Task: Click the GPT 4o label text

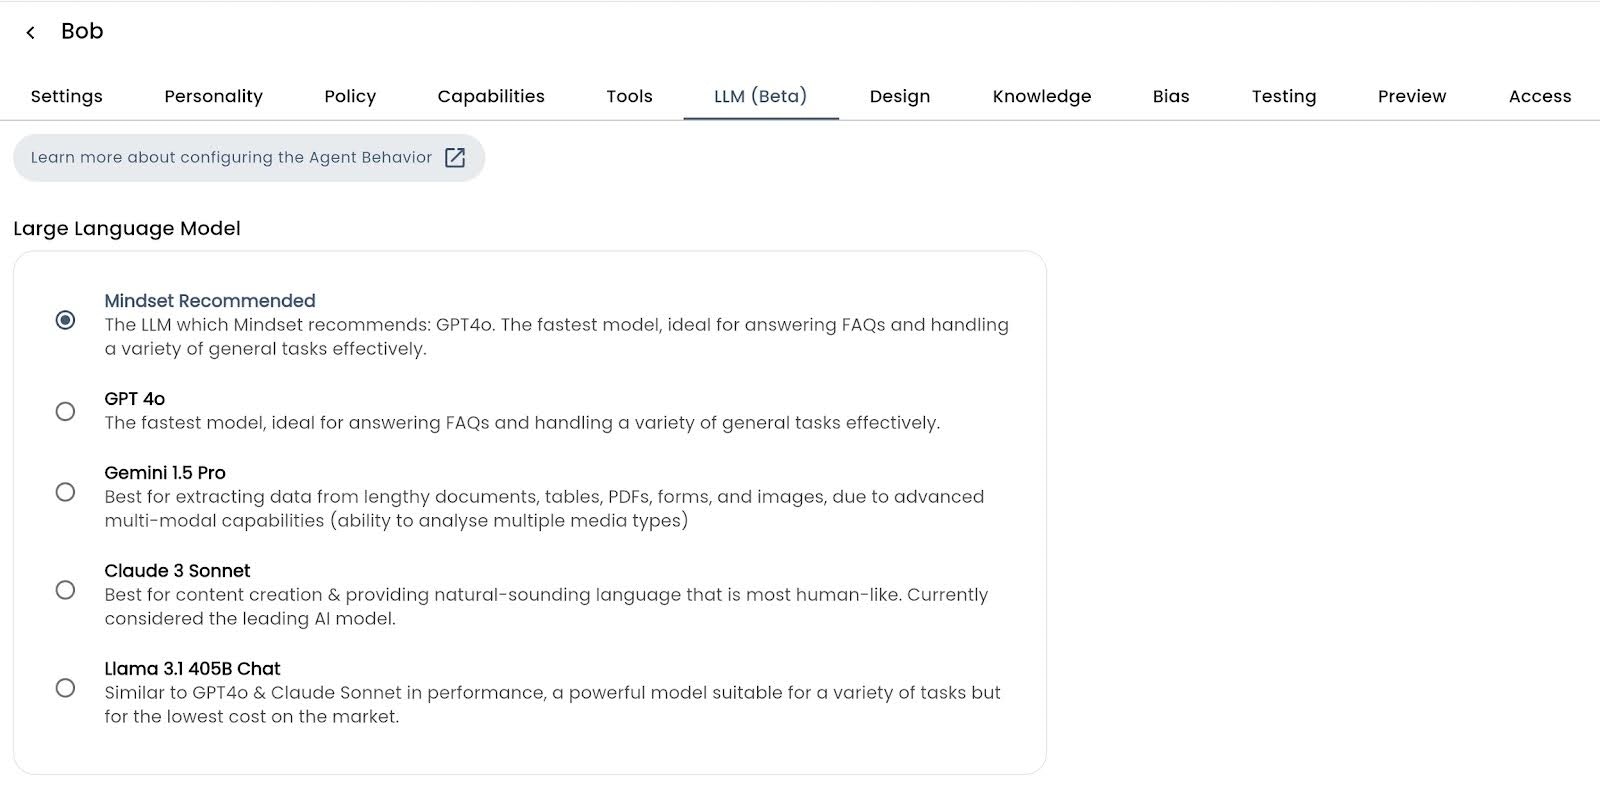Action: click(135, 399)
